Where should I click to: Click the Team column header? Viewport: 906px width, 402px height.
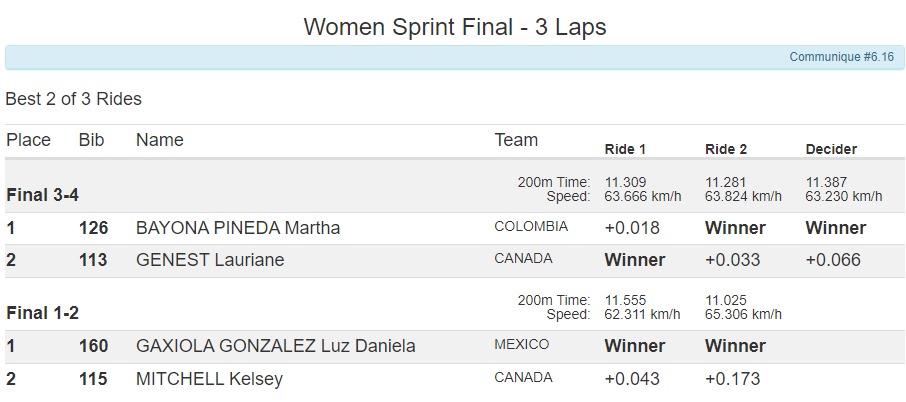point(516,140)
